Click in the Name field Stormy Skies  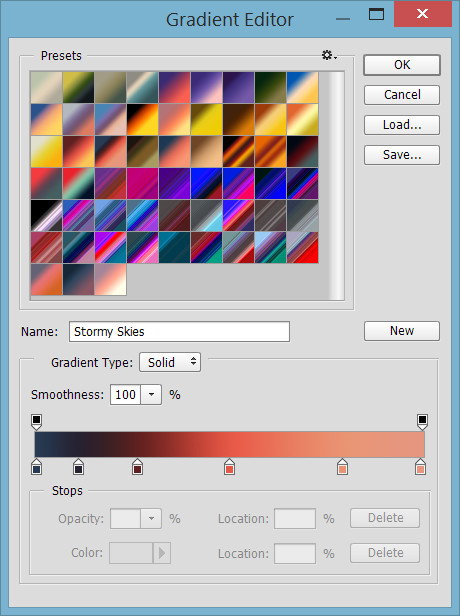click(179, 332)
